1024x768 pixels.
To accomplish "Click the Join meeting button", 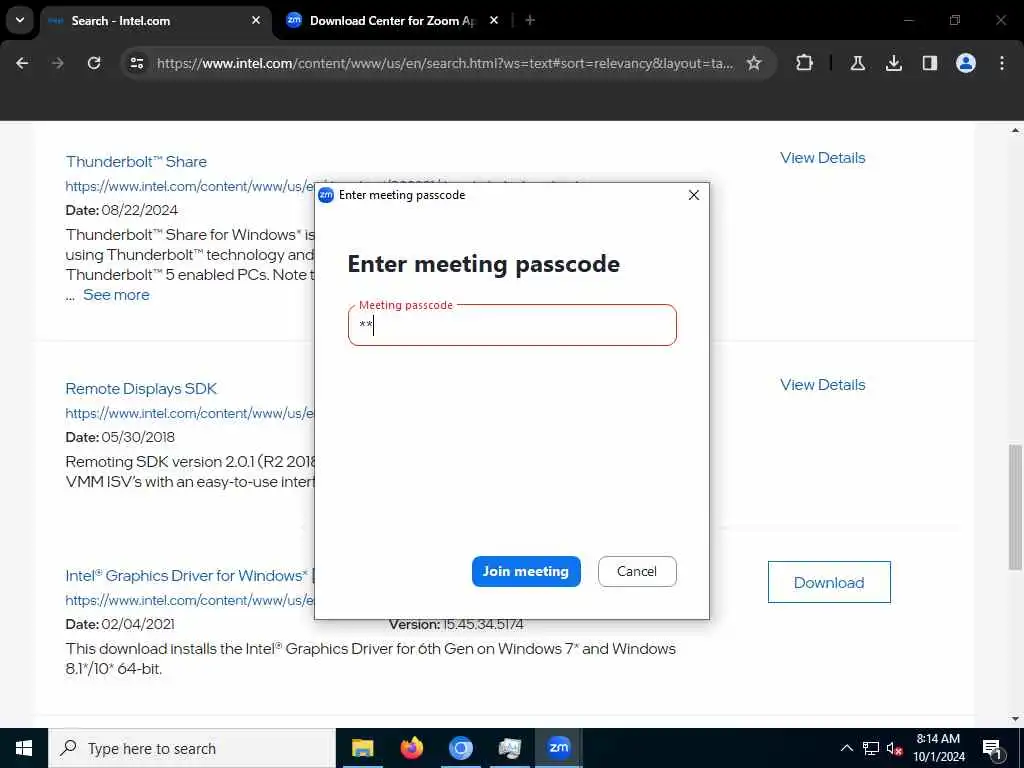I will [x=526, y=571].
